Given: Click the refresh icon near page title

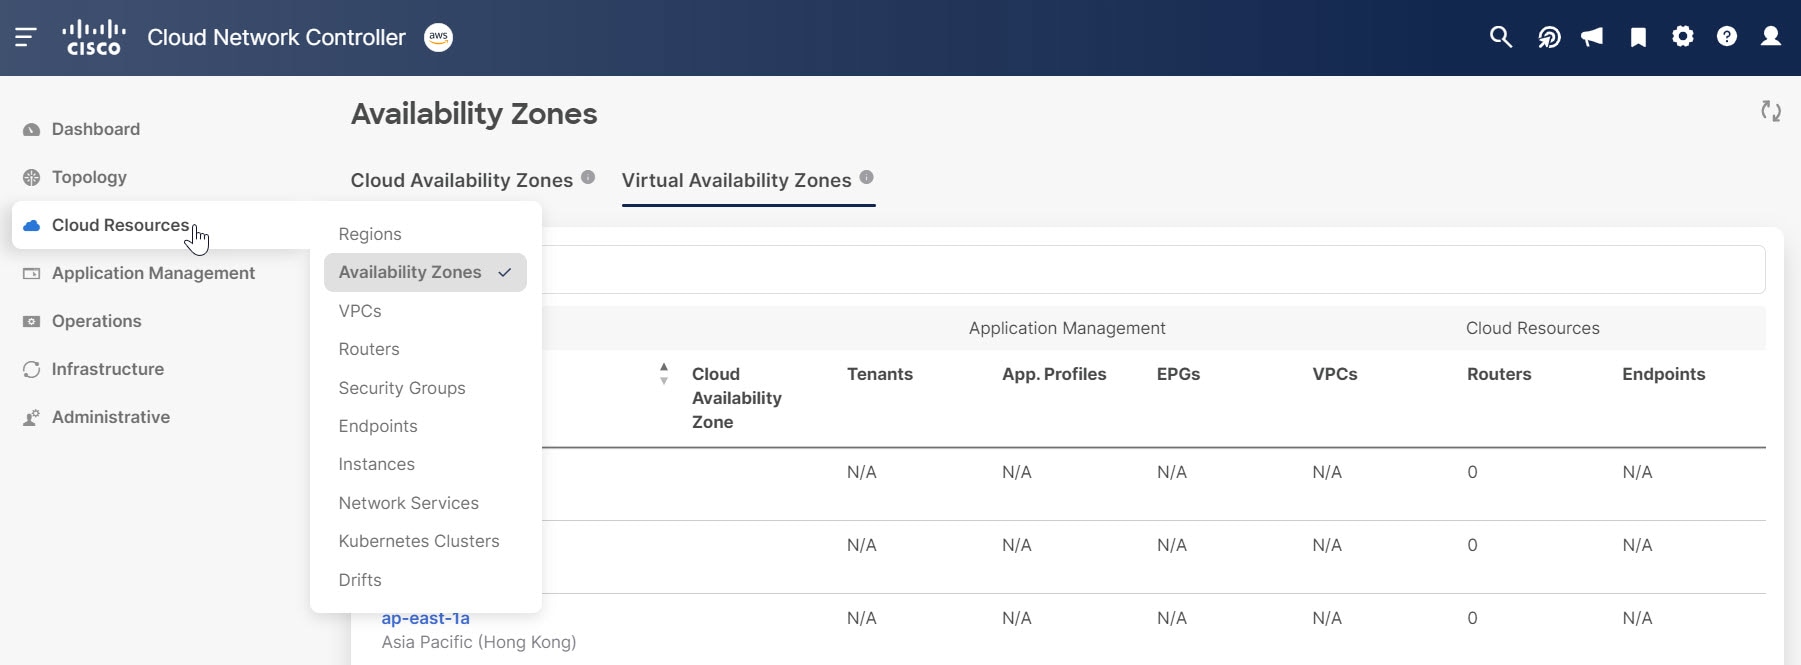Looking at the screenshot, I should coord(1771,111).
